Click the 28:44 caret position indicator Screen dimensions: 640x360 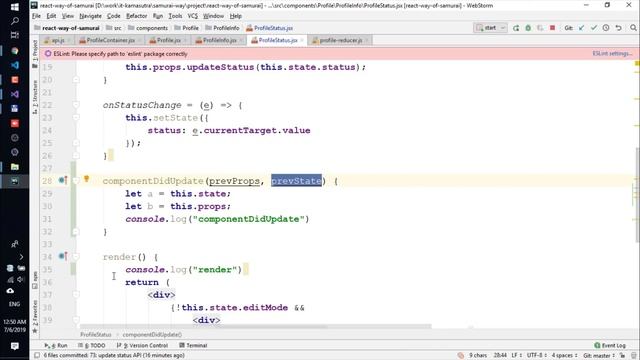(500, 356)
